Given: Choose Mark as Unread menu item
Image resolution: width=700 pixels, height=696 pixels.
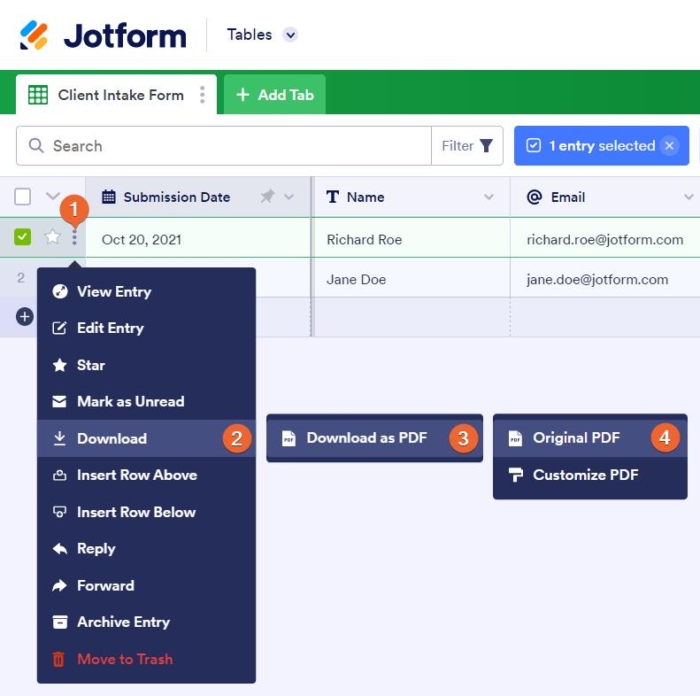Looking at the screenshot, I should tap(146, 401).
